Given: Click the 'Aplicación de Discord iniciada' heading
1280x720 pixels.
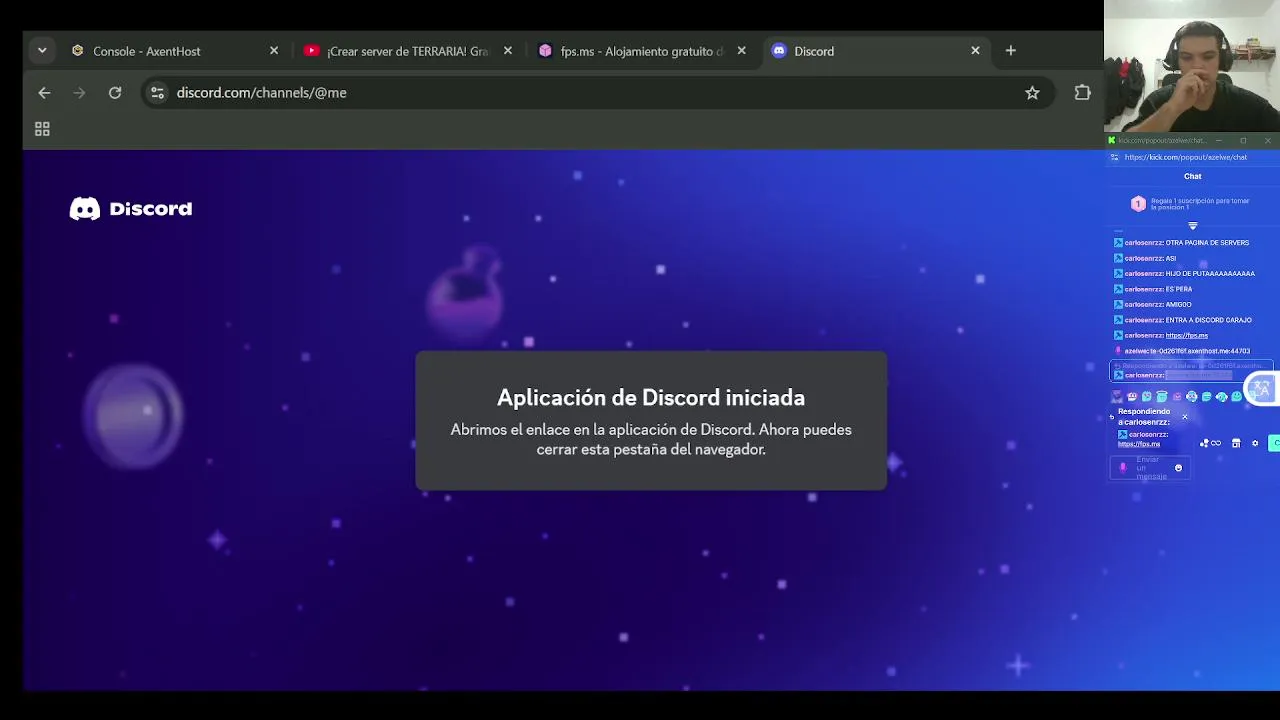Looking at the screenshot, I should click(x=651, y=398).
